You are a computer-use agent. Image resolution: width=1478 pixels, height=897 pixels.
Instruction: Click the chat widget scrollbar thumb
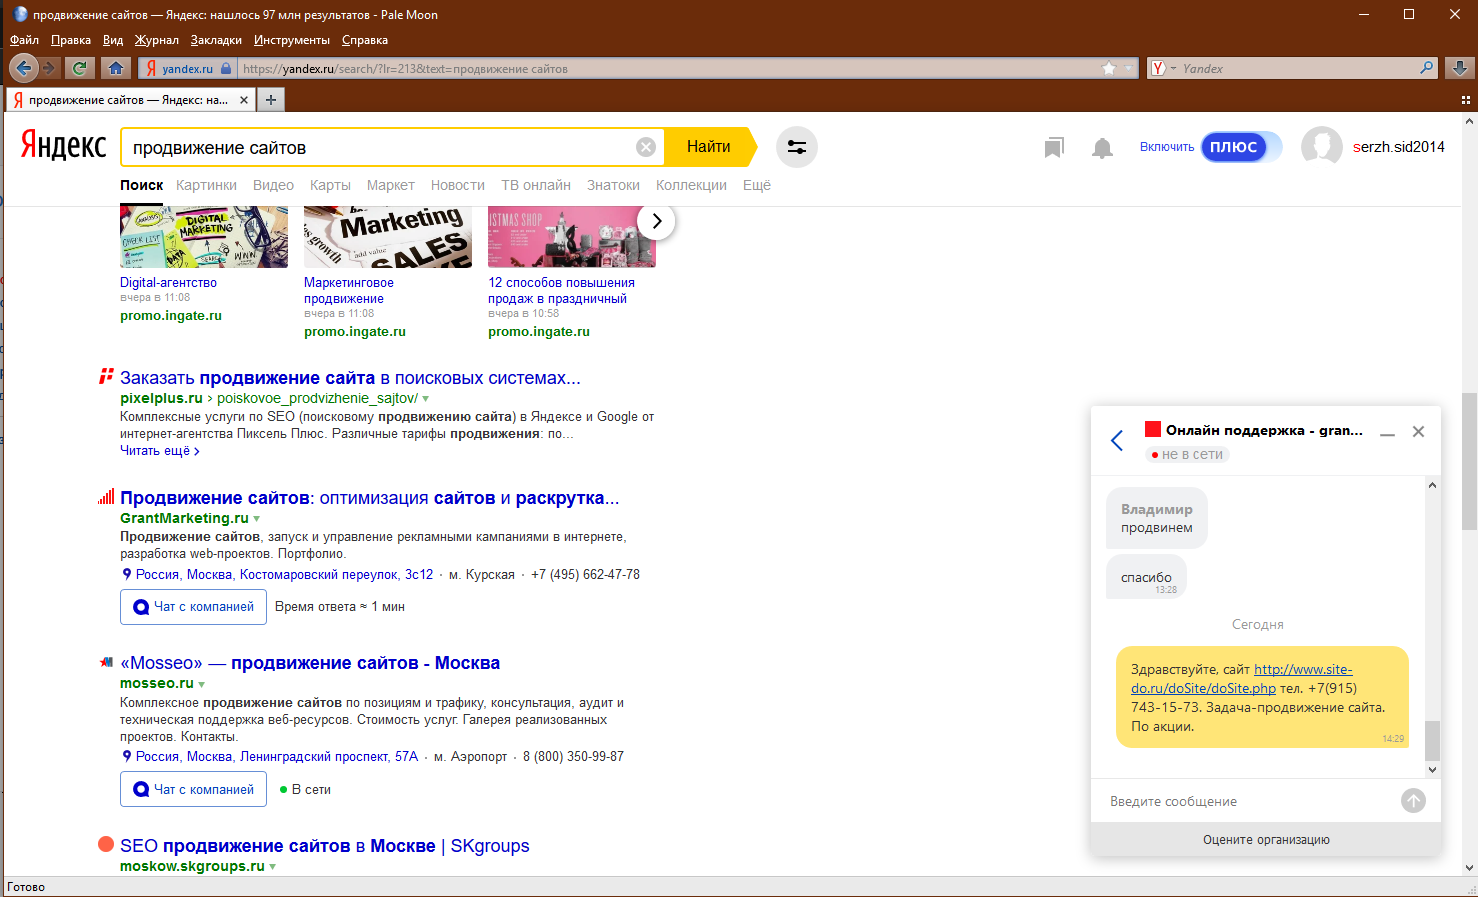(1432, 741)
